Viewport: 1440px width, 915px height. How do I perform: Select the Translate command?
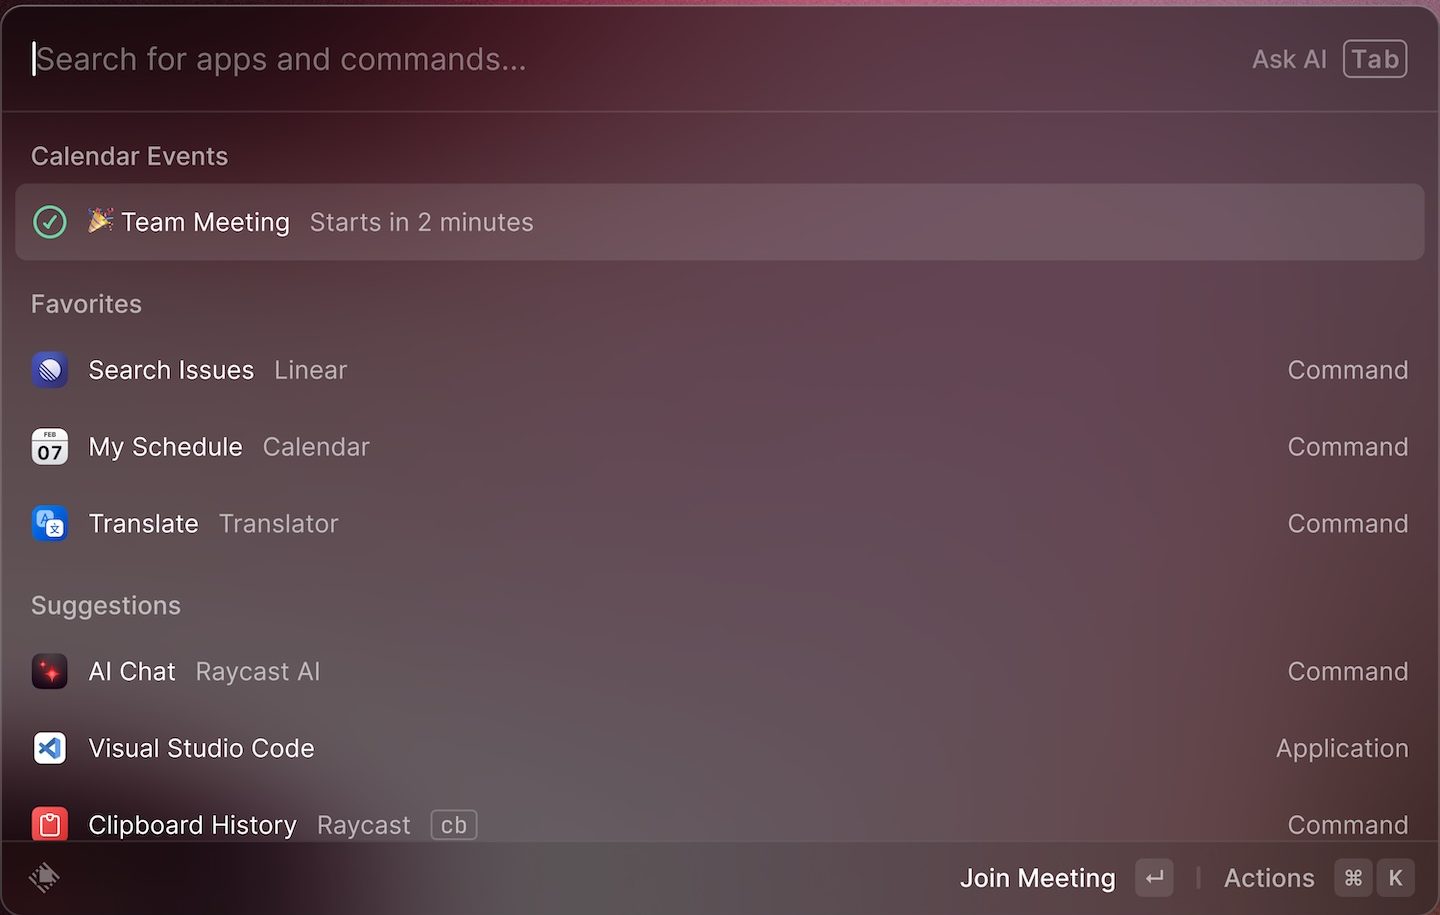(720, 524)
